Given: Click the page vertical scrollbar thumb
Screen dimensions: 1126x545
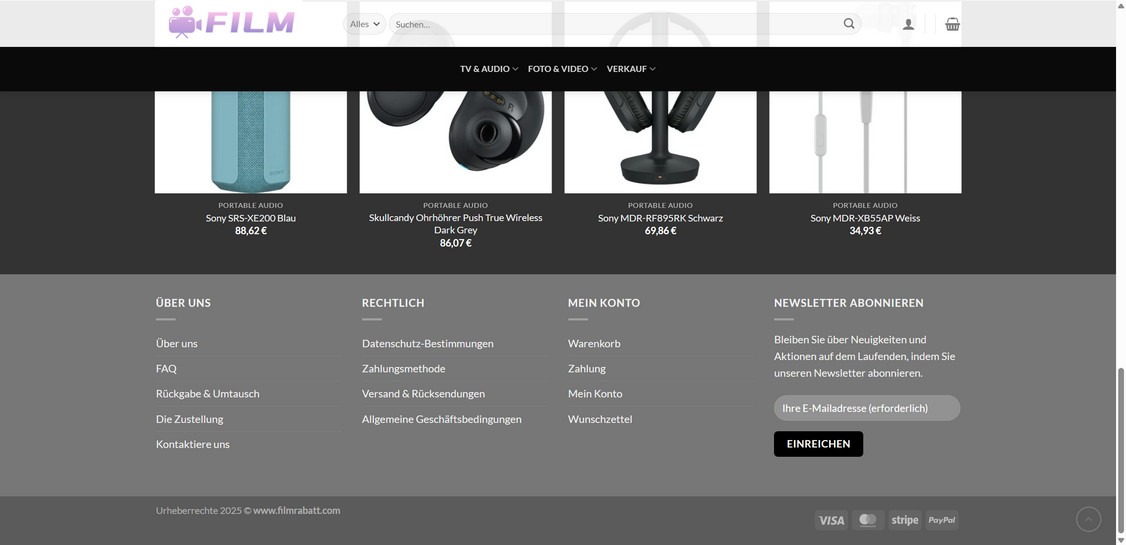Looking at the screenshot, I should (1121, 450).
